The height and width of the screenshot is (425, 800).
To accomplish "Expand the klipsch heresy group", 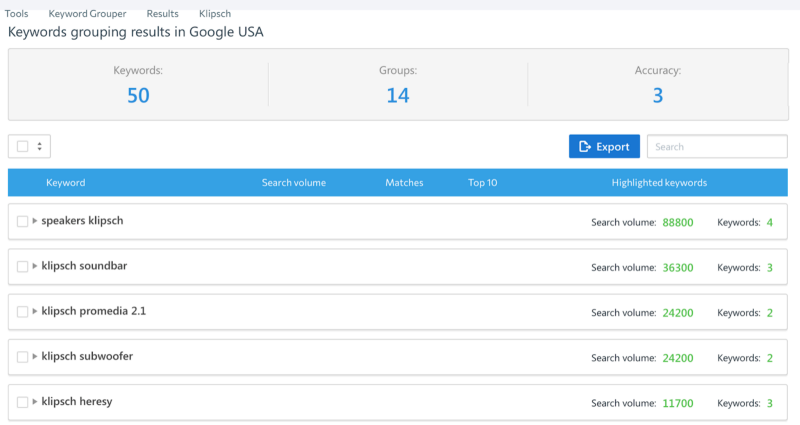I will pyautogui.click(x=35, y=402).
